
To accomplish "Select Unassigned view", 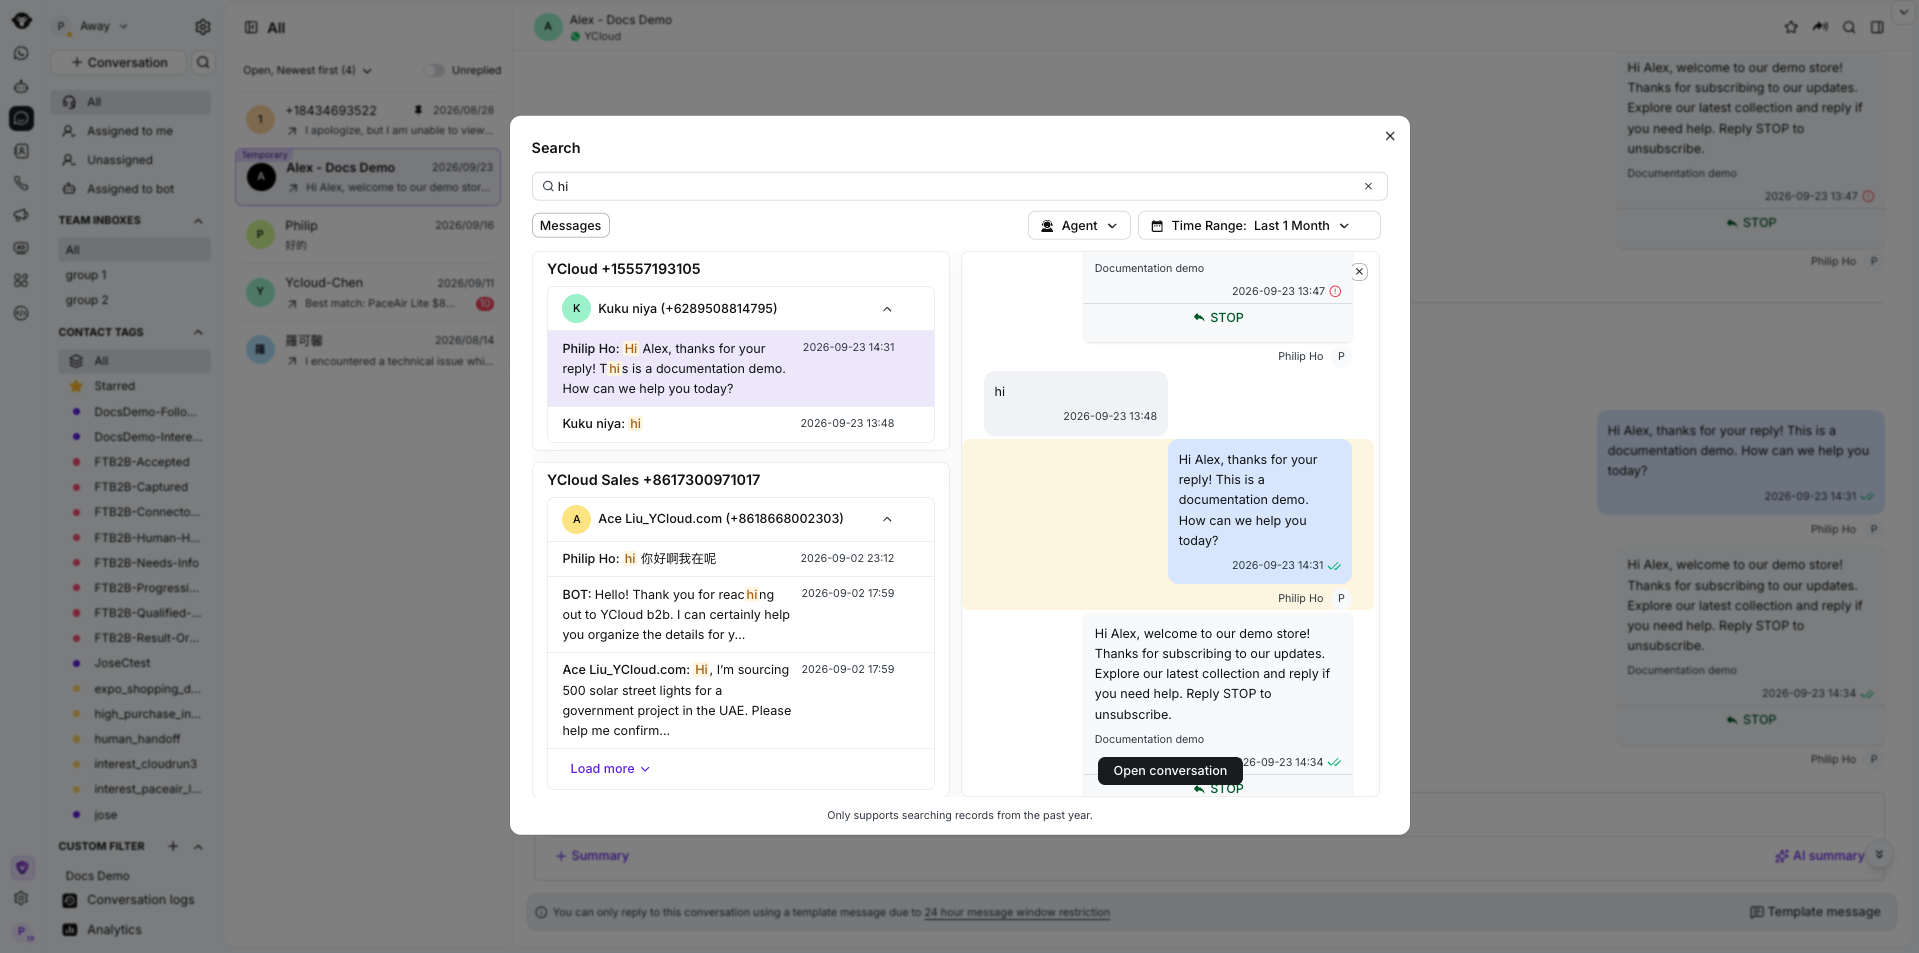I will click(131, 160).
